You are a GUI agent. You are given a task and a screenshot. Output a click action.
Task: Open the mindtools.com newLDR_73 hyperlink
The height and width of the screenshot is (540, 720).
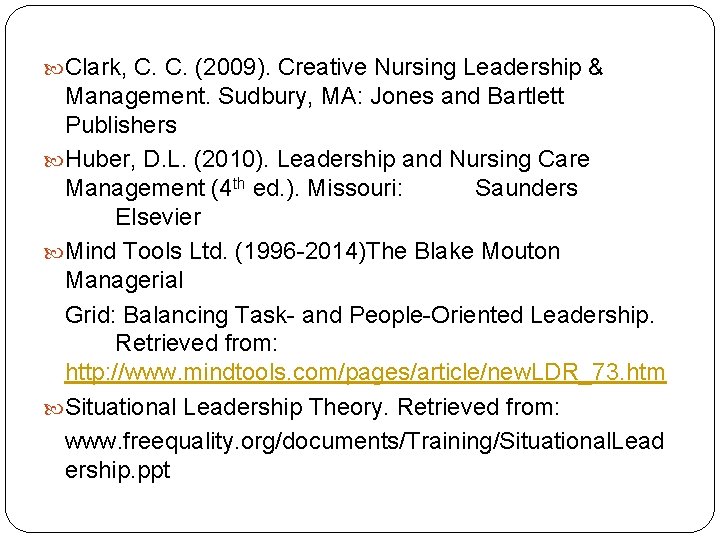365,373
